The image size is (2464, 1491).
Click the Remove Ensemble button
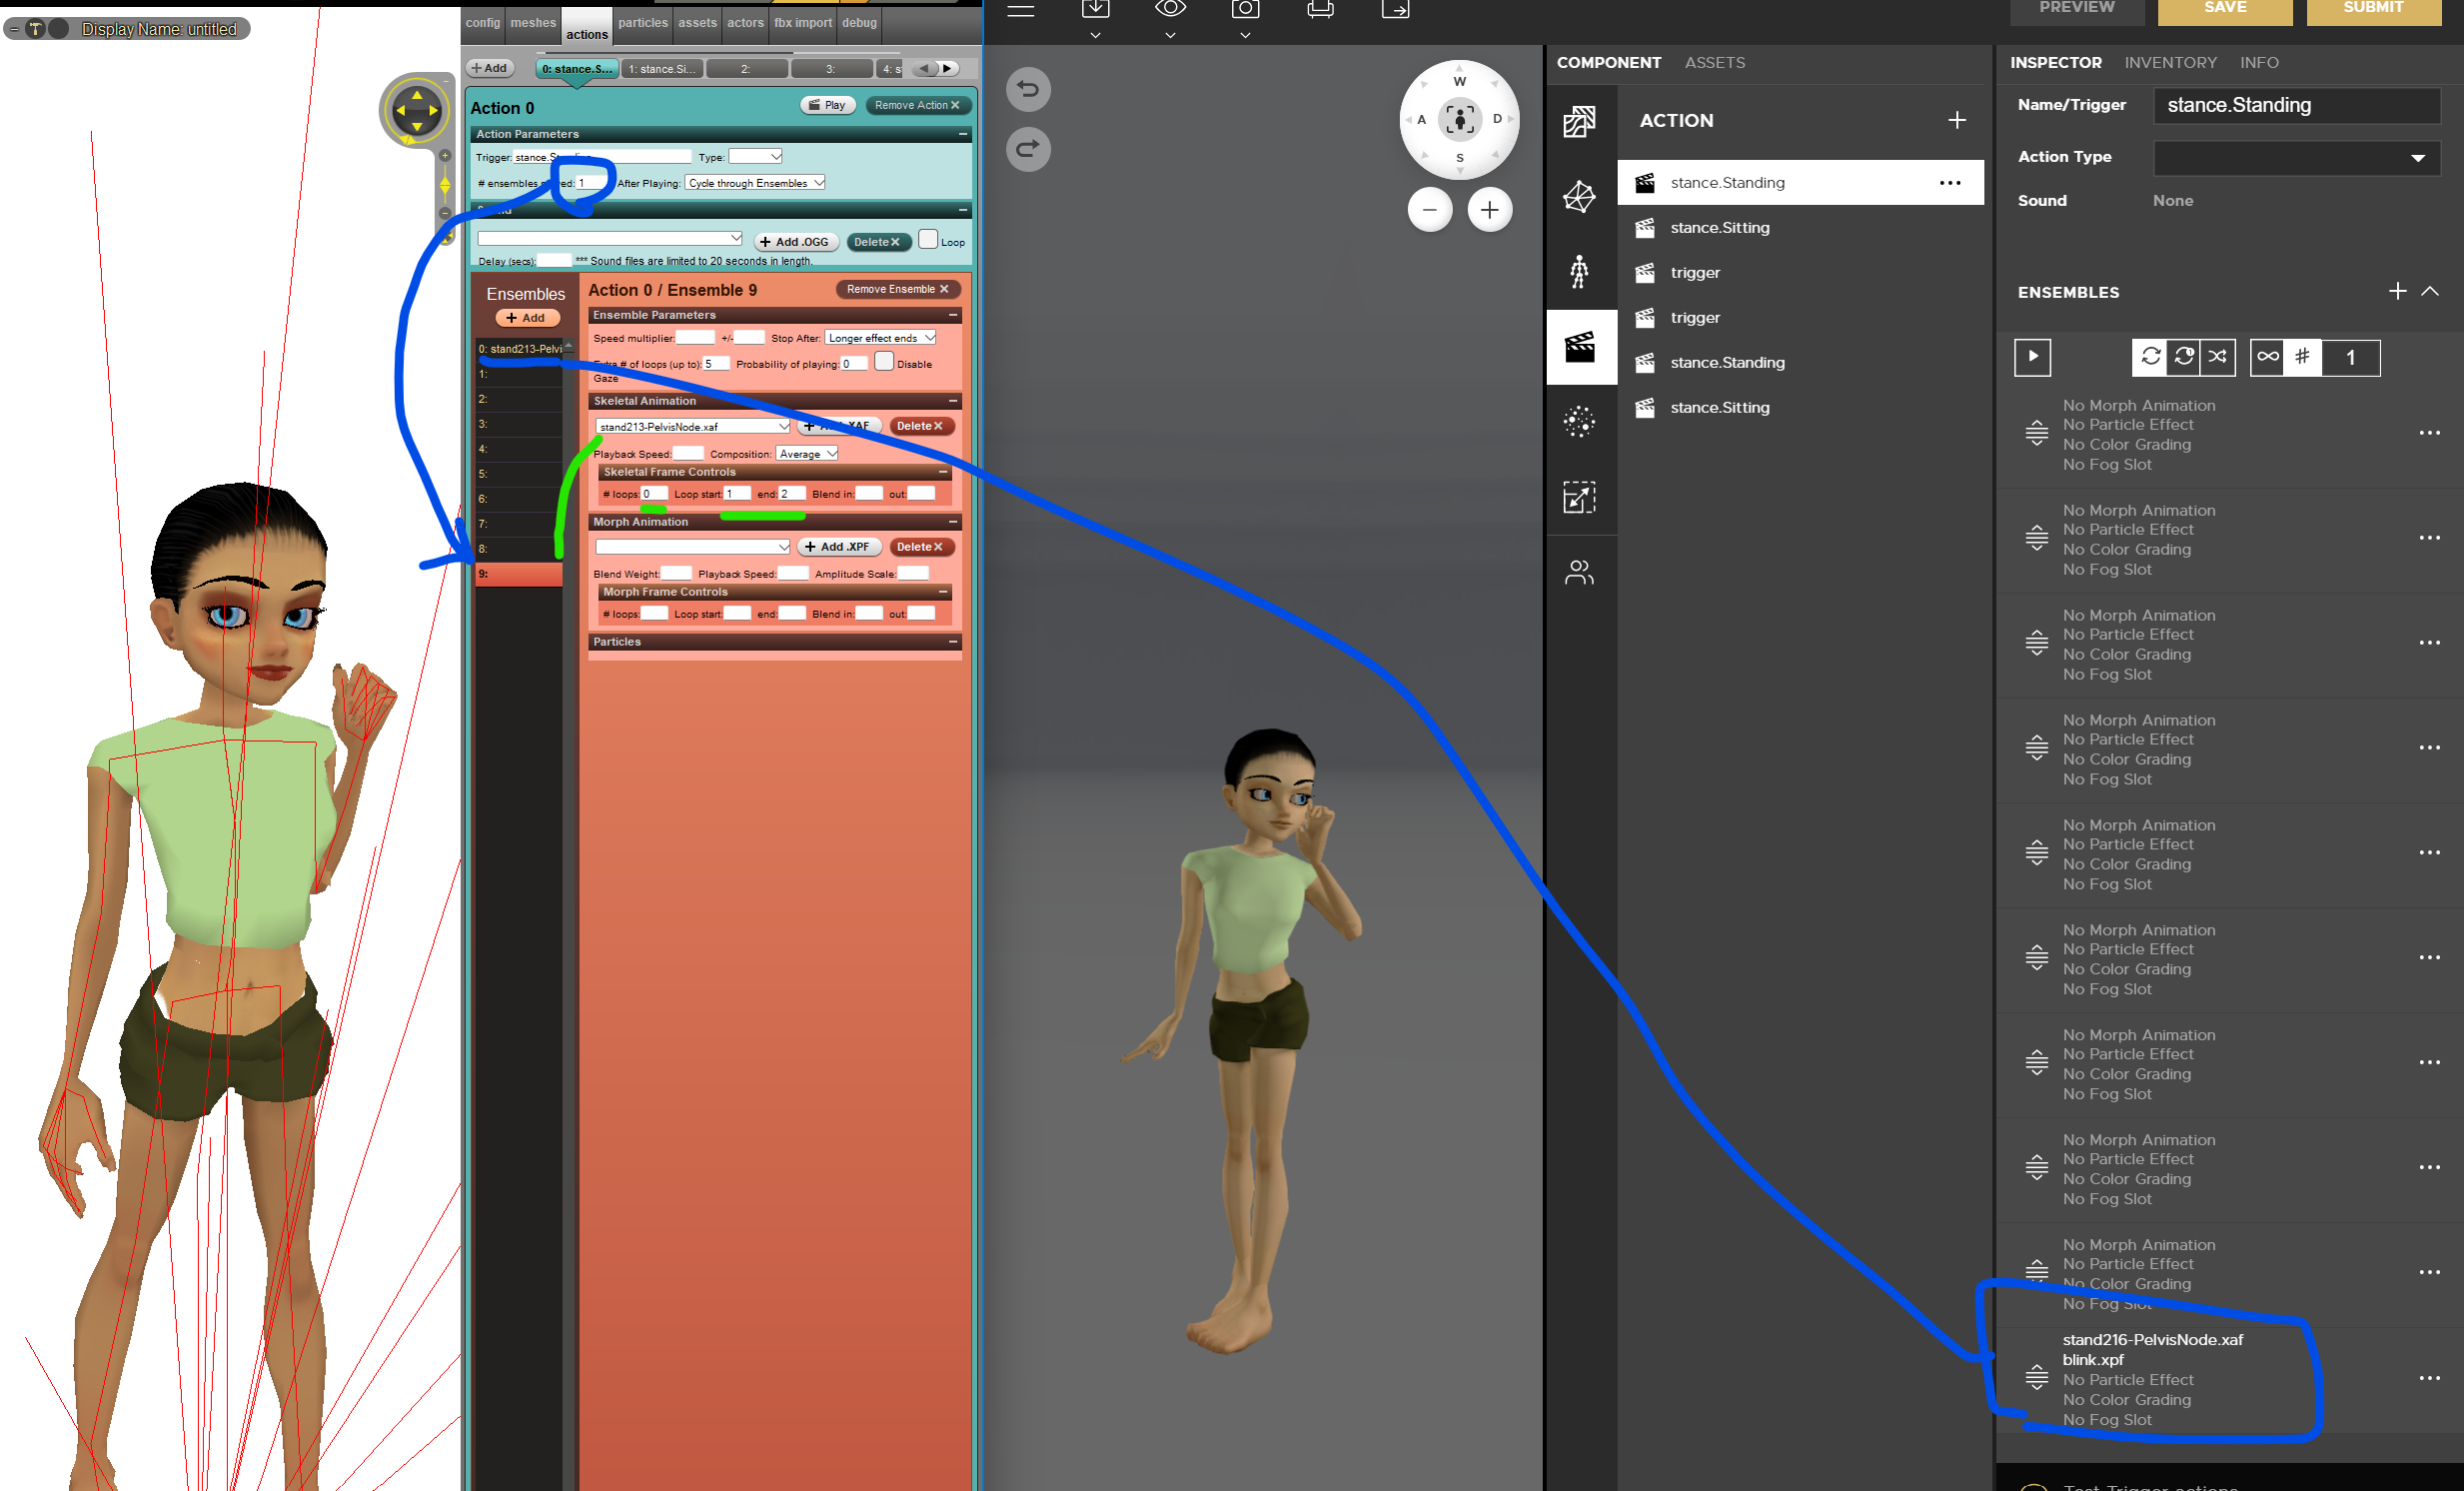(897, 289)
